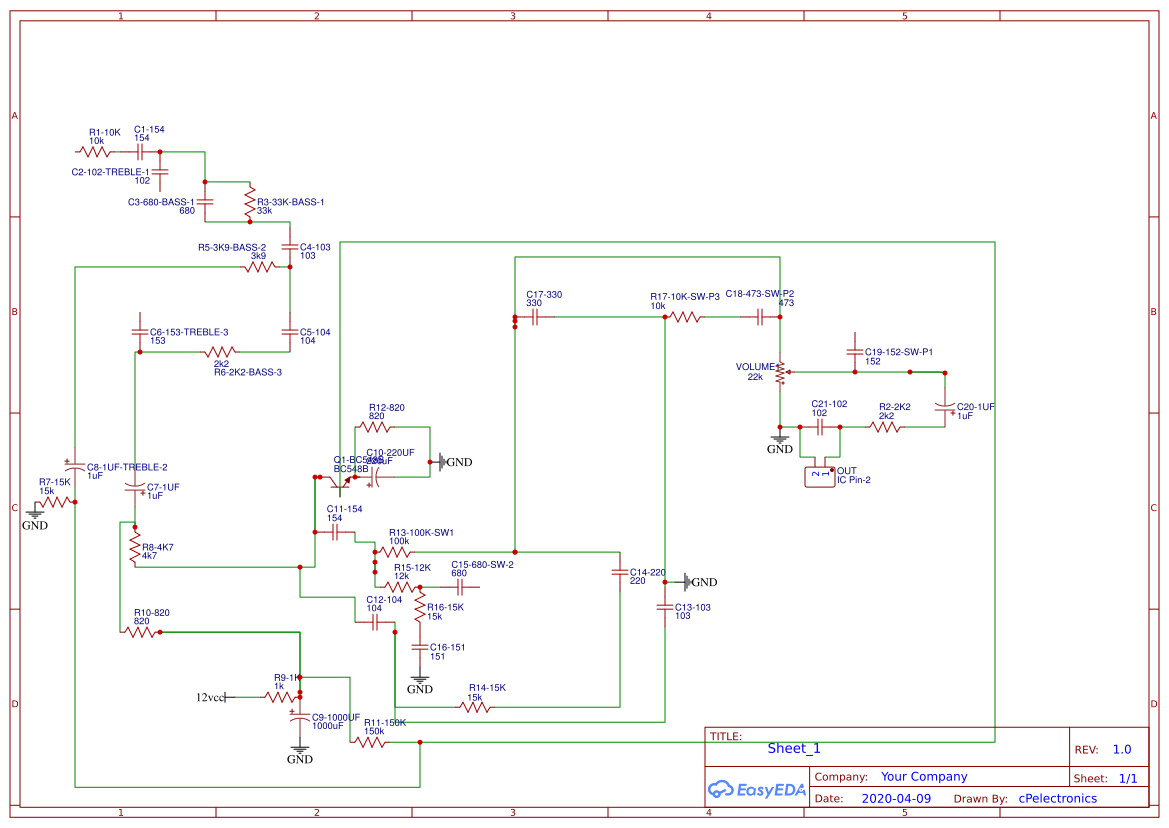
Task: Select the Your Company field text
Action: coord(924,777)
